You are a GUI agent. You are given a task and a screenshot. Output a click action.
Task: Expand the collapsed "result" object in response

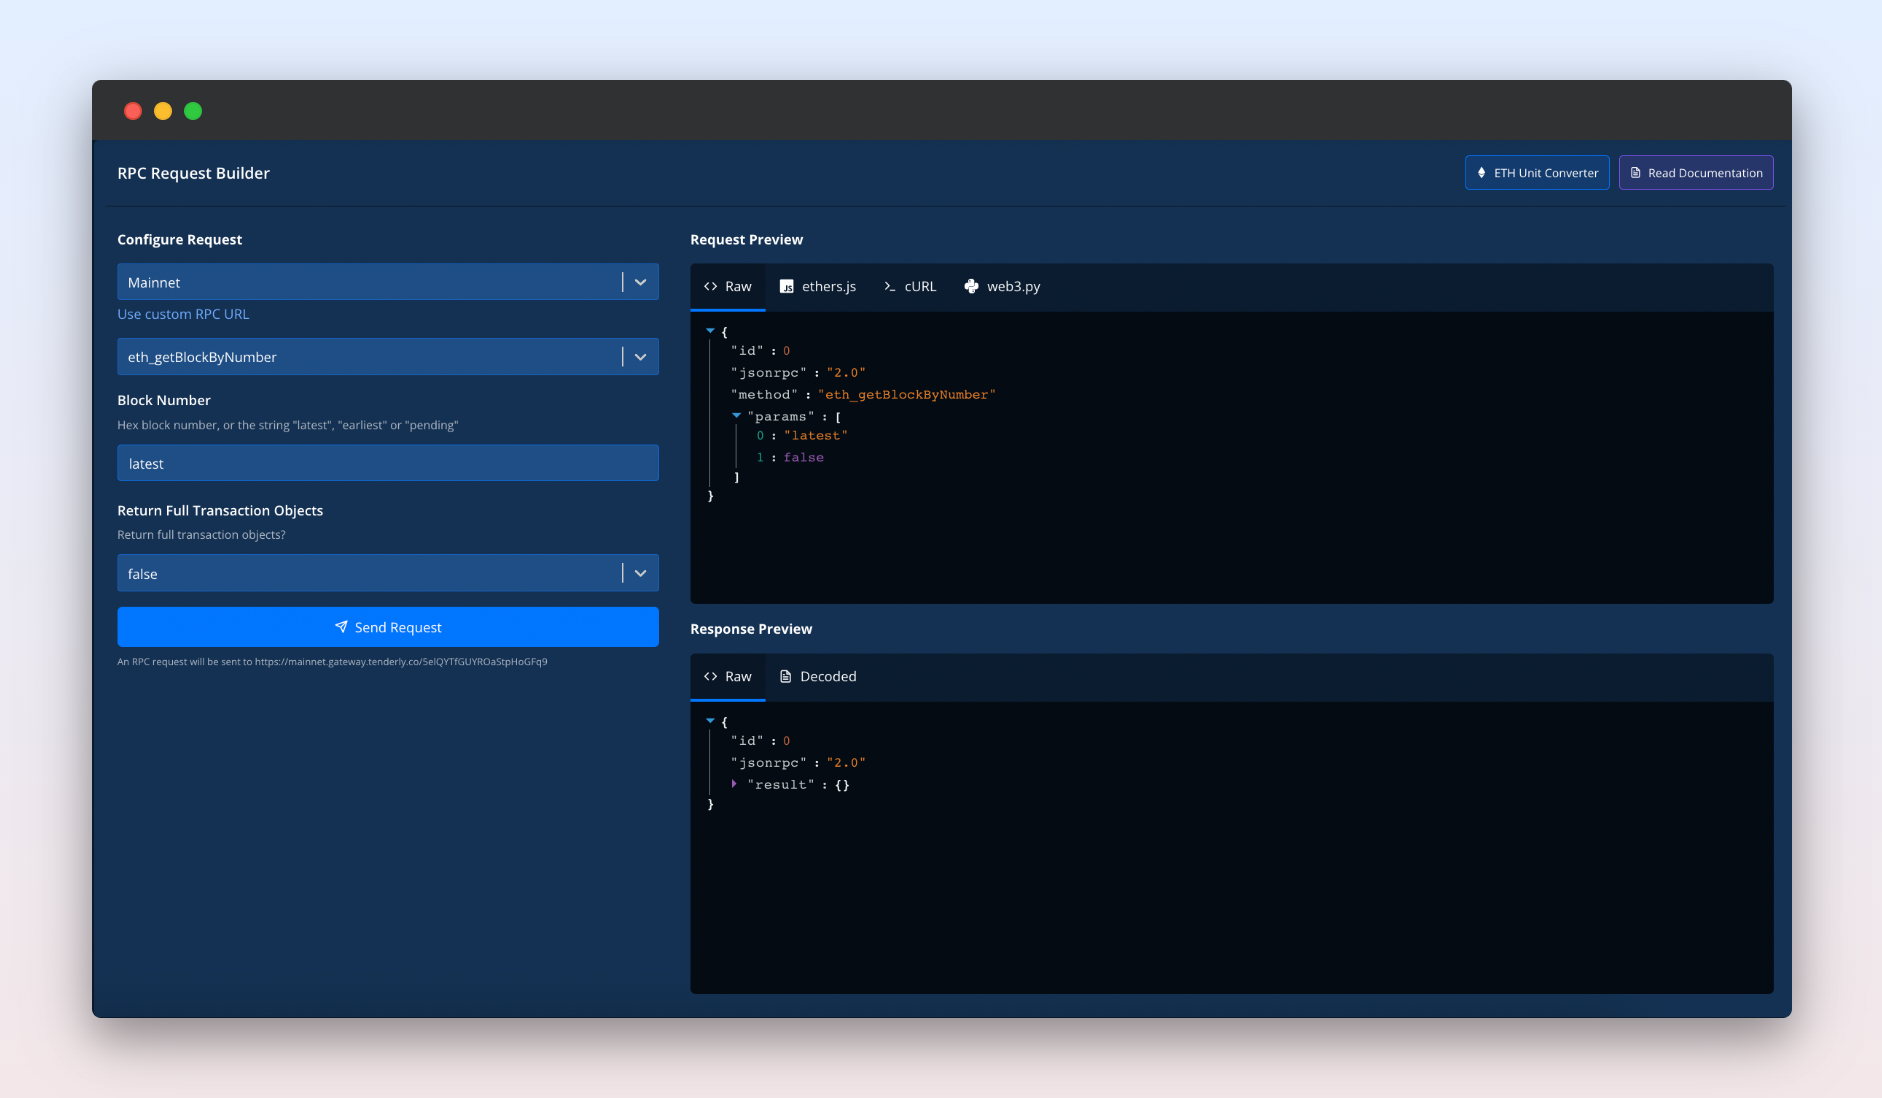pyautogui.click(x=734, y=784)
